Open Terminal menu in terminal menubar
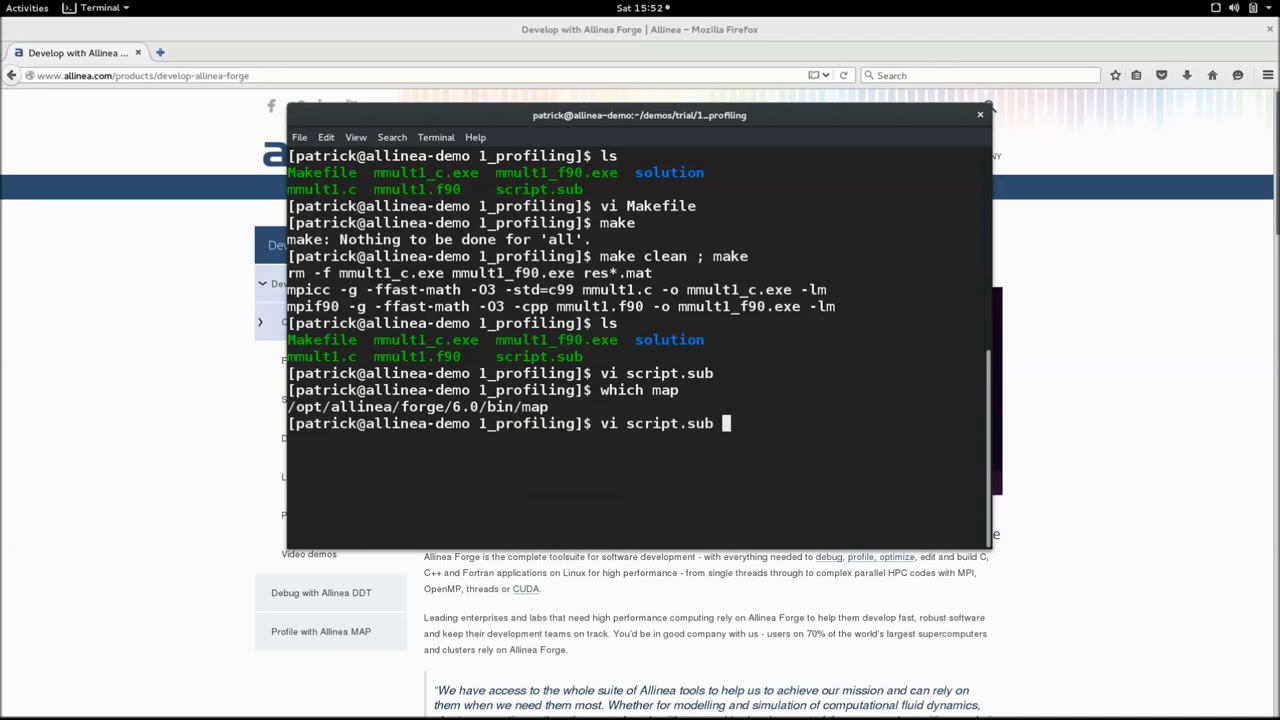This screenshot has height=720, width=1280. click(x=436, y=137)
